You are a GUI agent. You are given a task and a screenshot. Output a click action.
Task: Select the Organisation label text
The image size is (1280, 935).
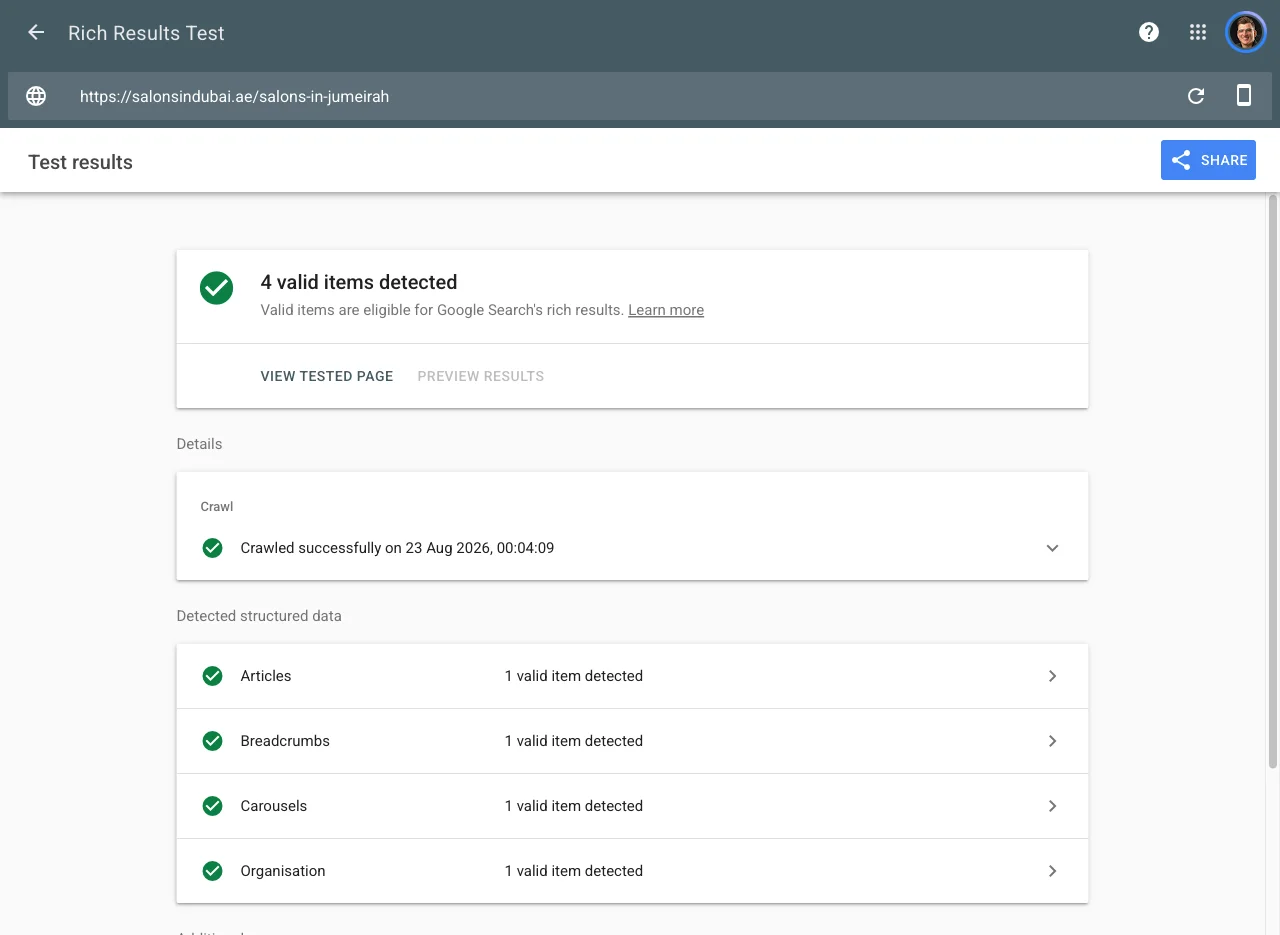283,871
